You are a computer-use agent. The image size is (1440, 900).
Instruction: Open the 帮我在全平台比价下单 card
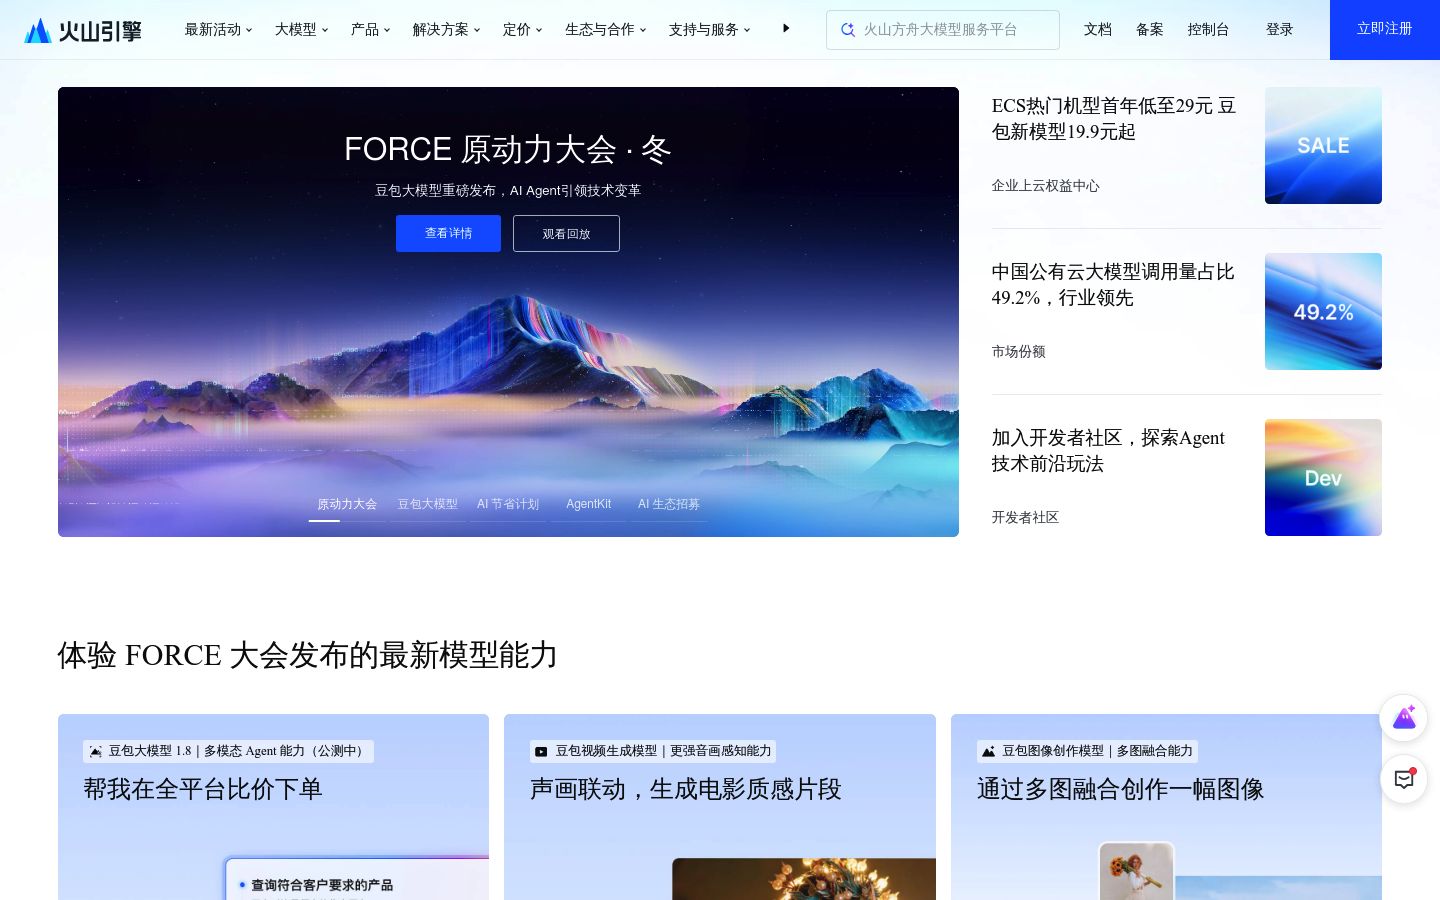[273, 807]
